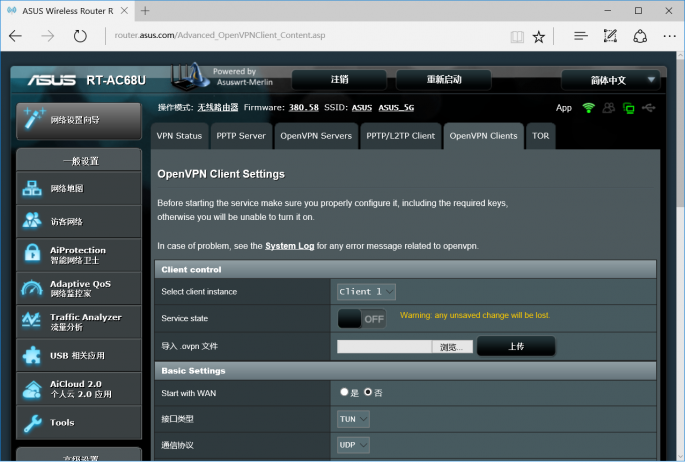Open 网络设置向导 wizard wand icon

34,118
